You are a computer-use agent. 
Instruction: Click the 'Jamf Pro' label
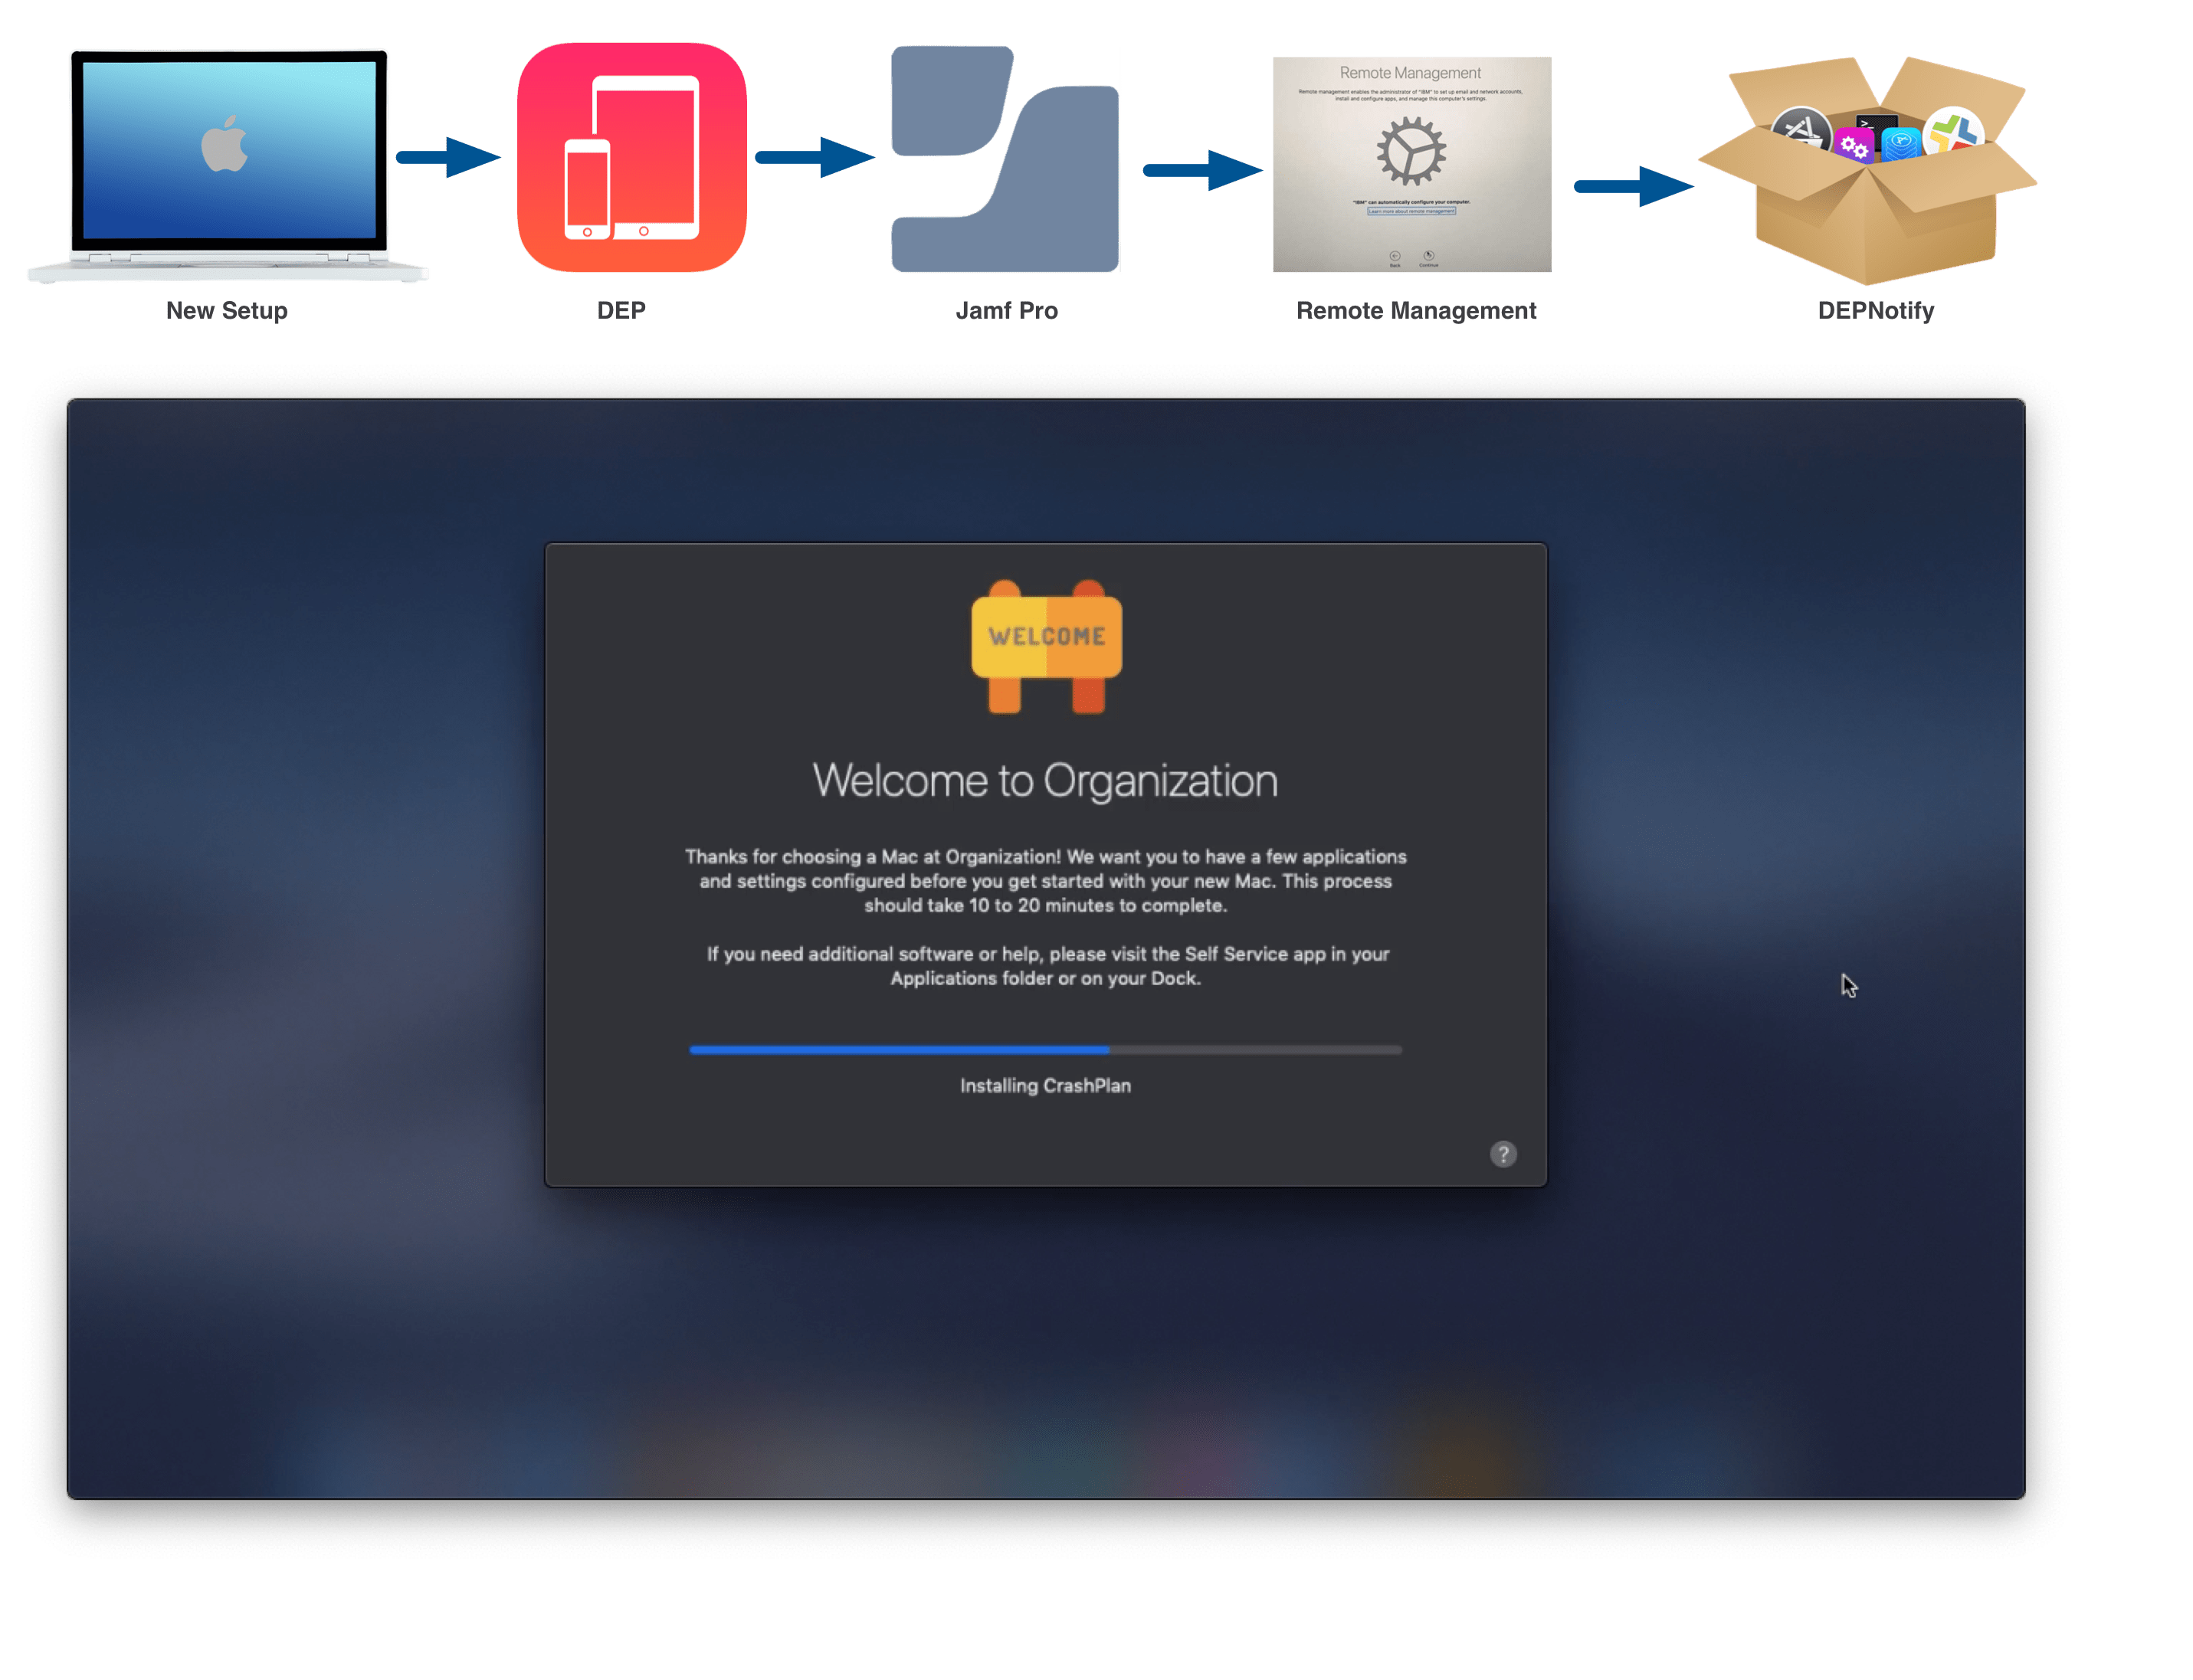(1006, 311)
